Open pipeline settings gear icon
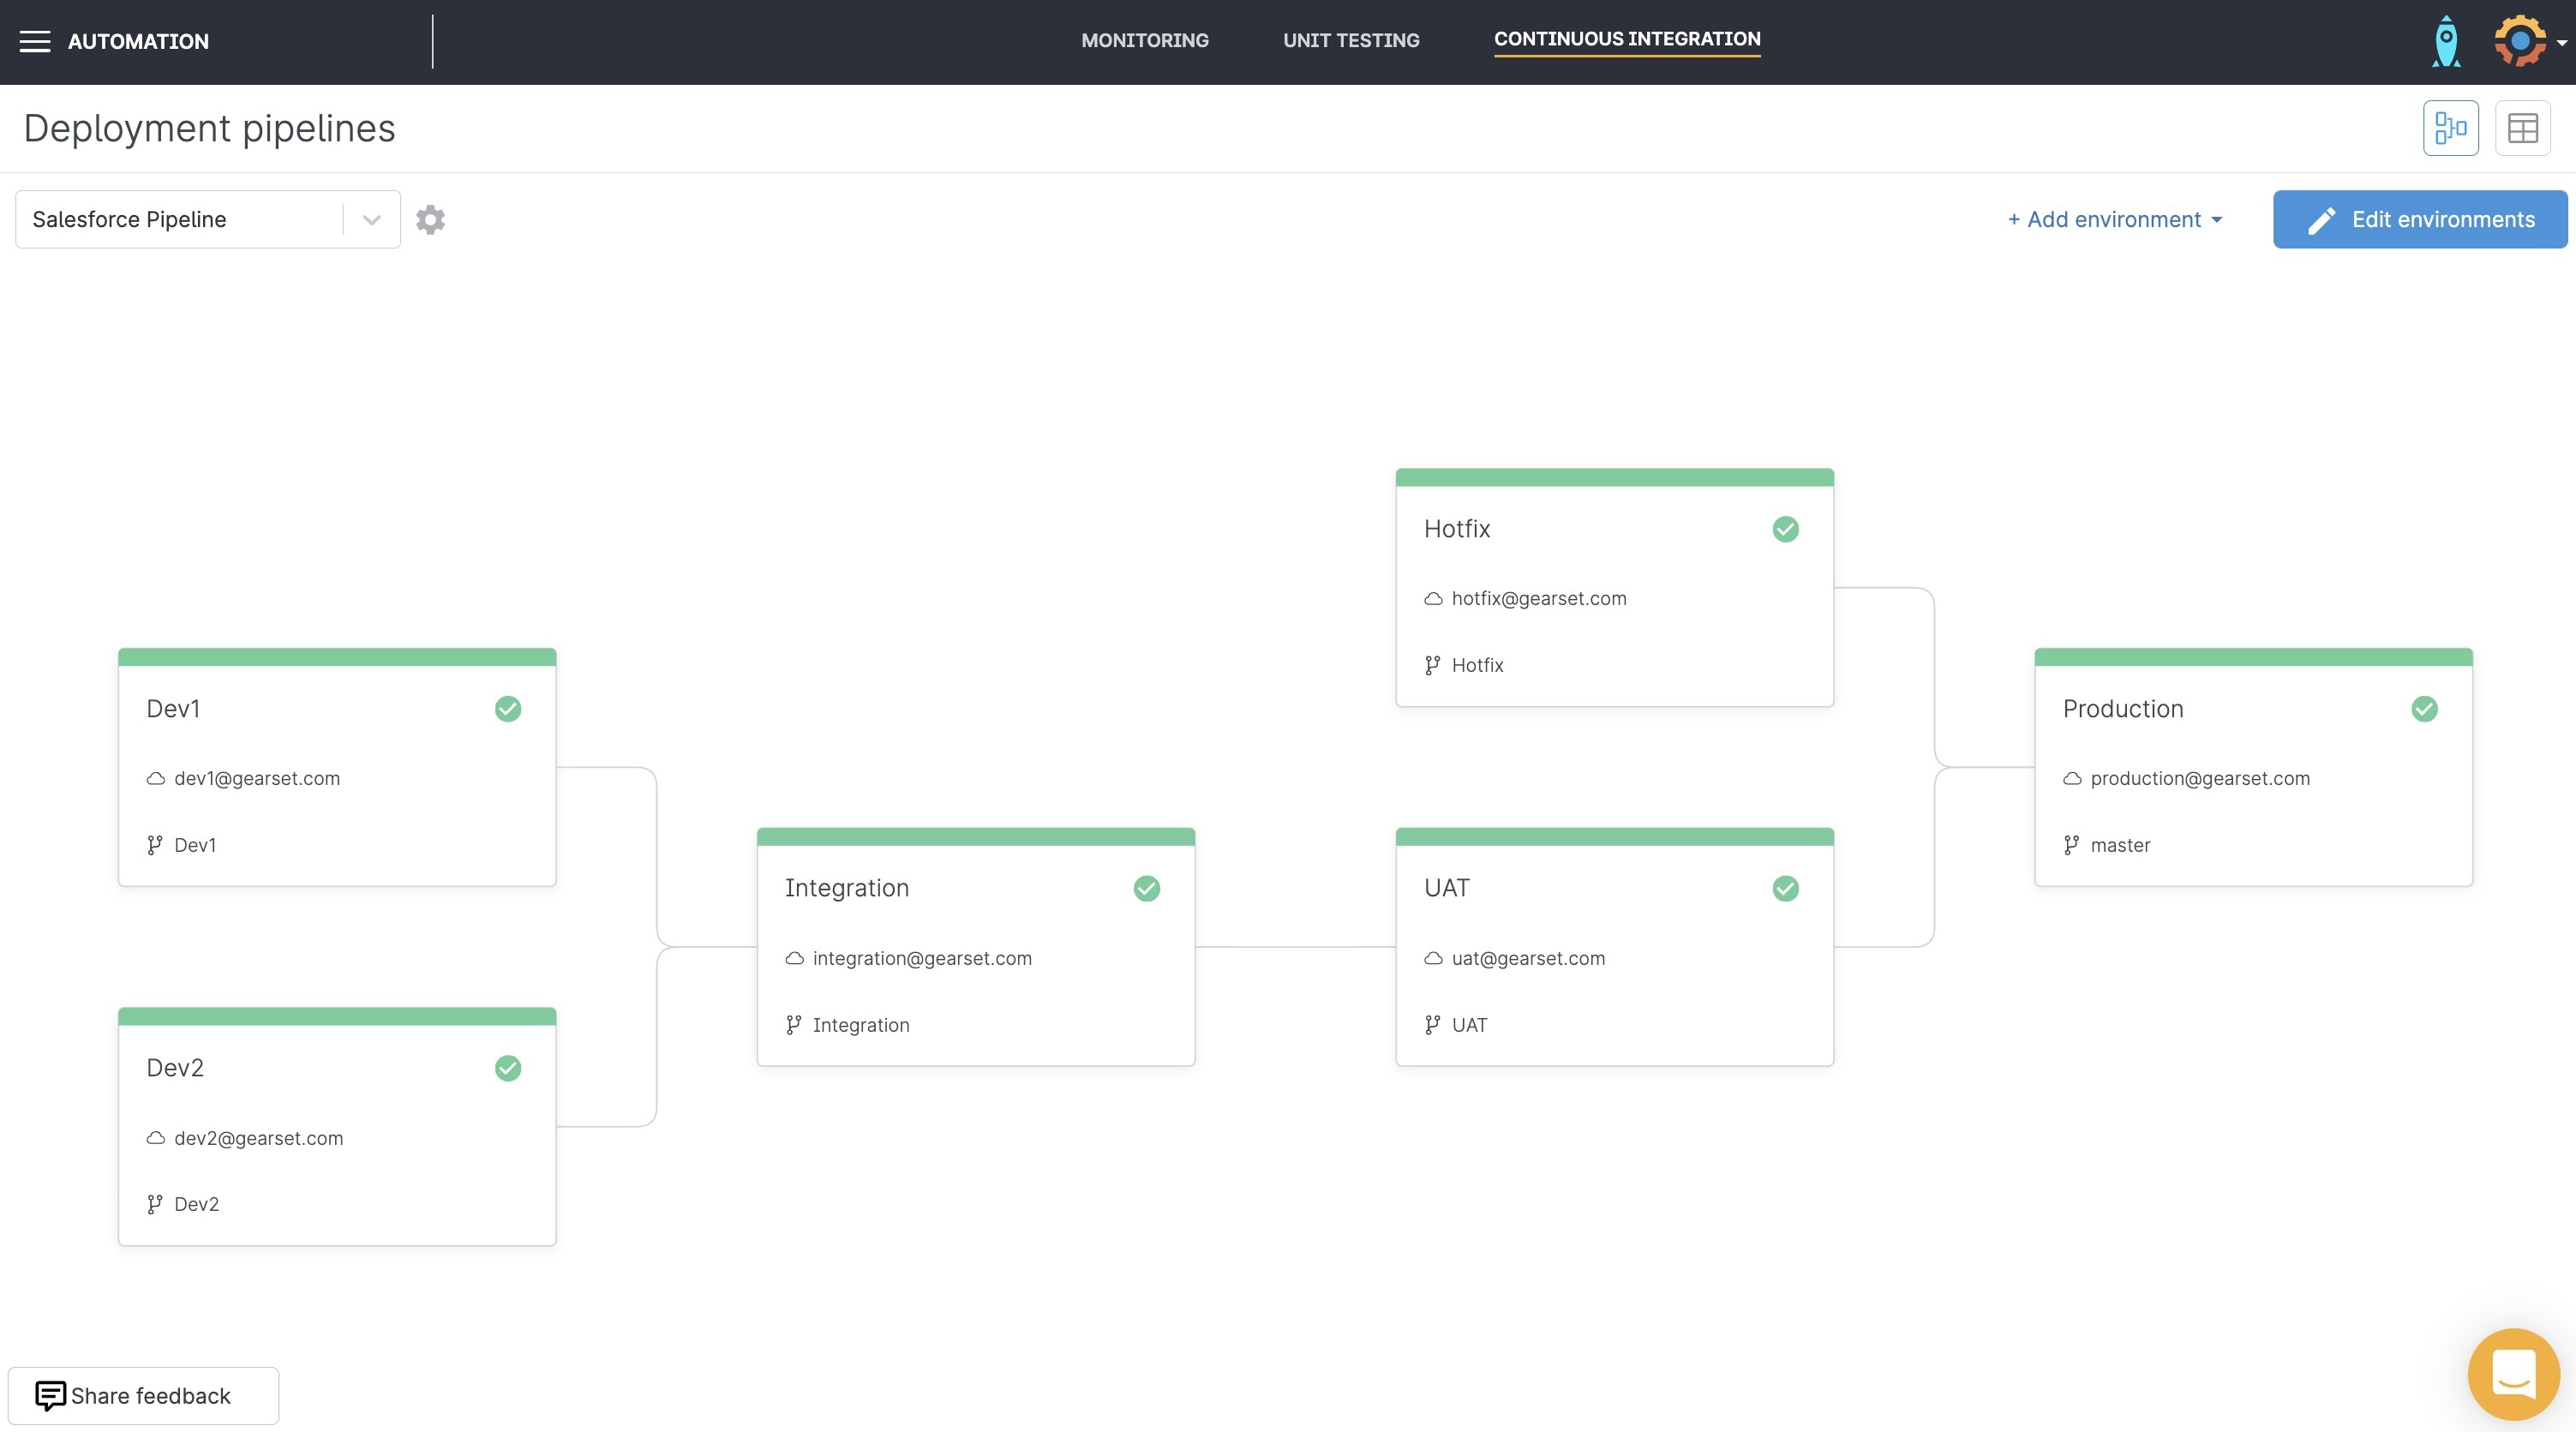 coord(430,219)
